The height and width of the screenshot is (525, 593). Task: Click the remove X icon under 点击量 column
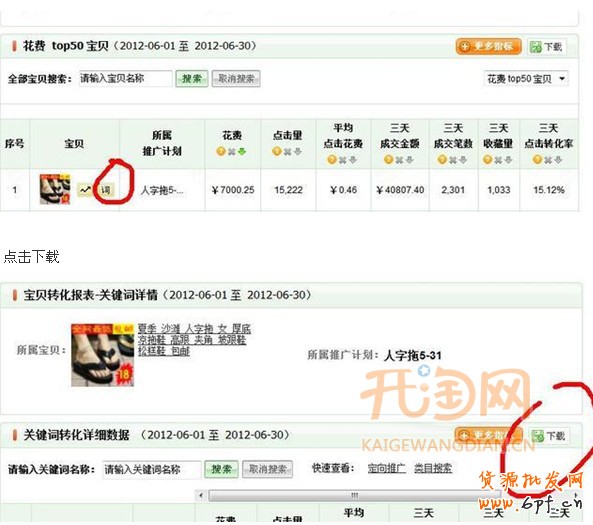287,152
